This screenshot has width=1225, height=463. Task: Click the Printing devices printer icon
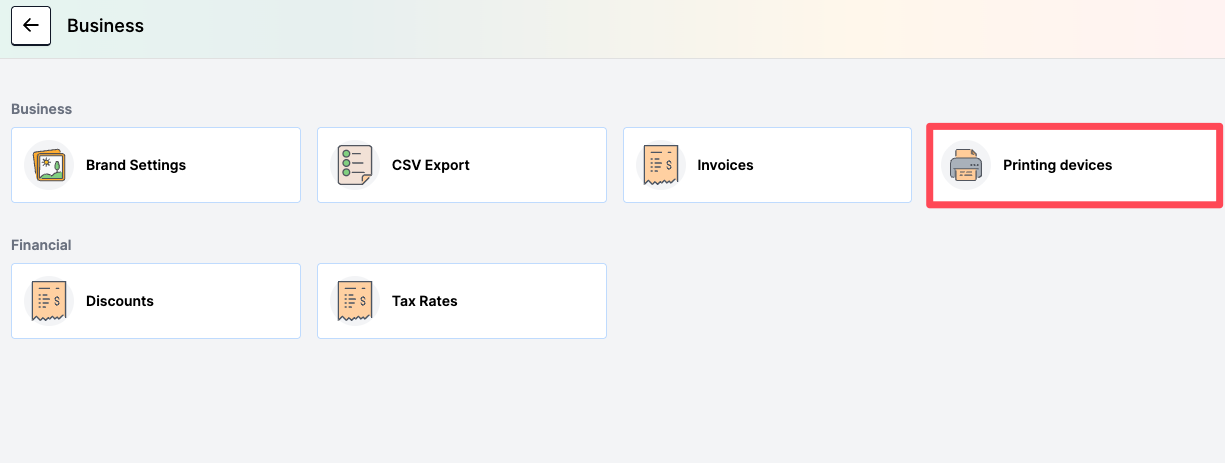[966, 166]
